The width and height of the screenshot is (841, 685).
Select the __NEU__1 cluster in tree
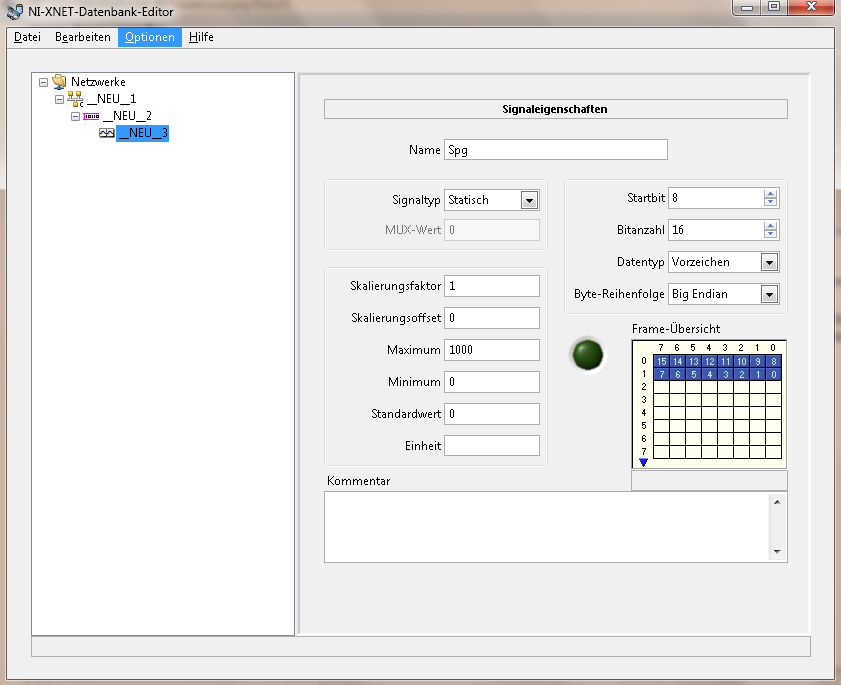point(111,99)
